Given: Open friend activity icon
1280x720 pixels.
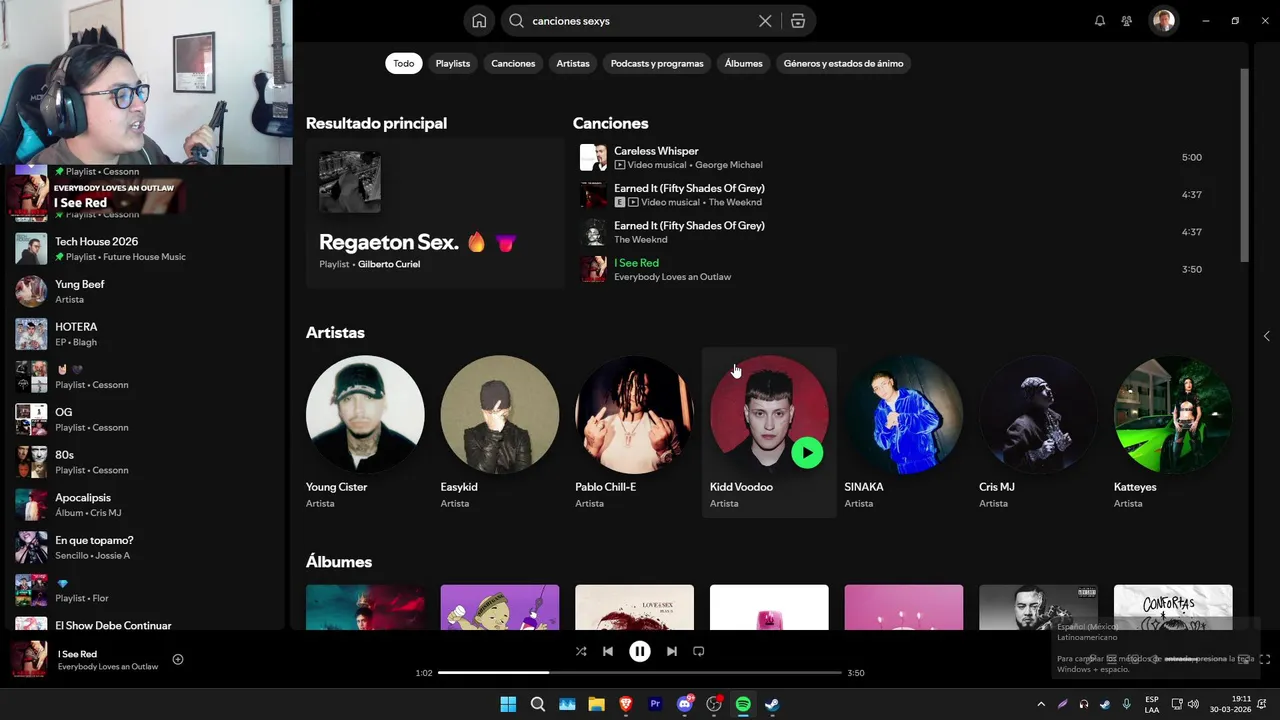Looking at the screenshot, I should (1127, 21).
